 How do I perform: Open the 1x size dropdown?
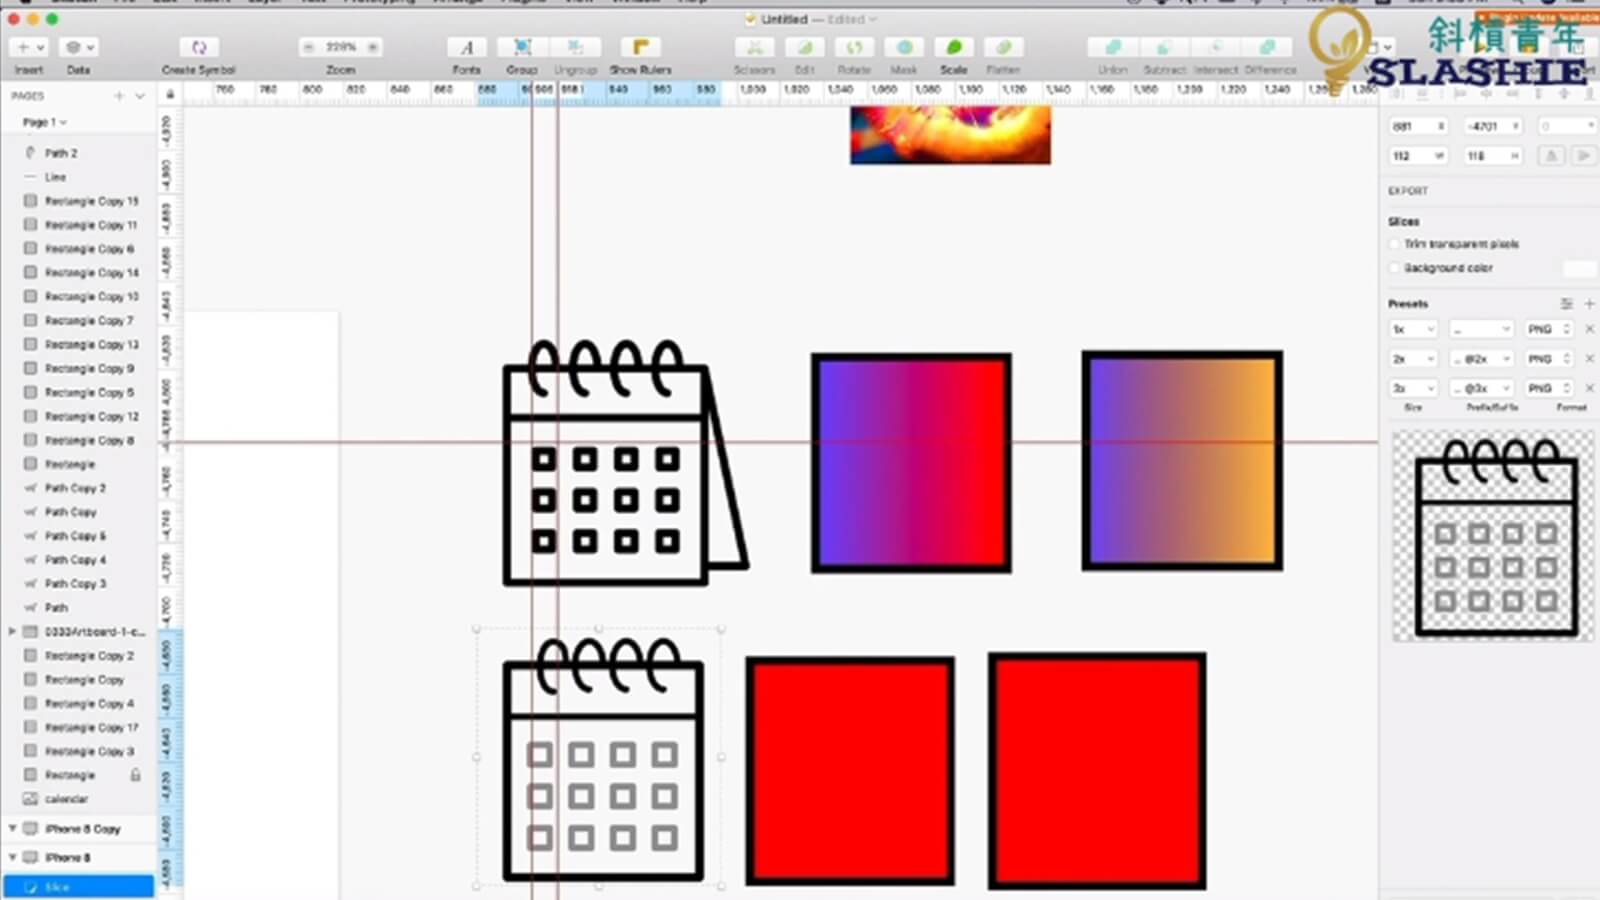(x=1413, y=329)
